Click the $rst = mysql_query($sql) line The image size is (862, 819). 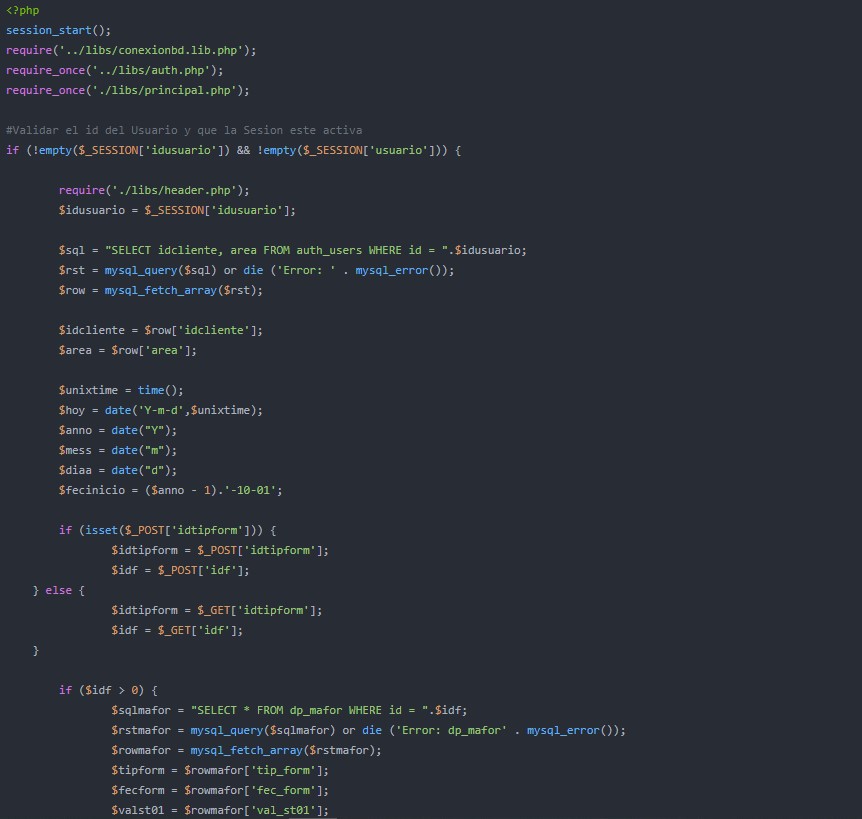tap(256, 270)
